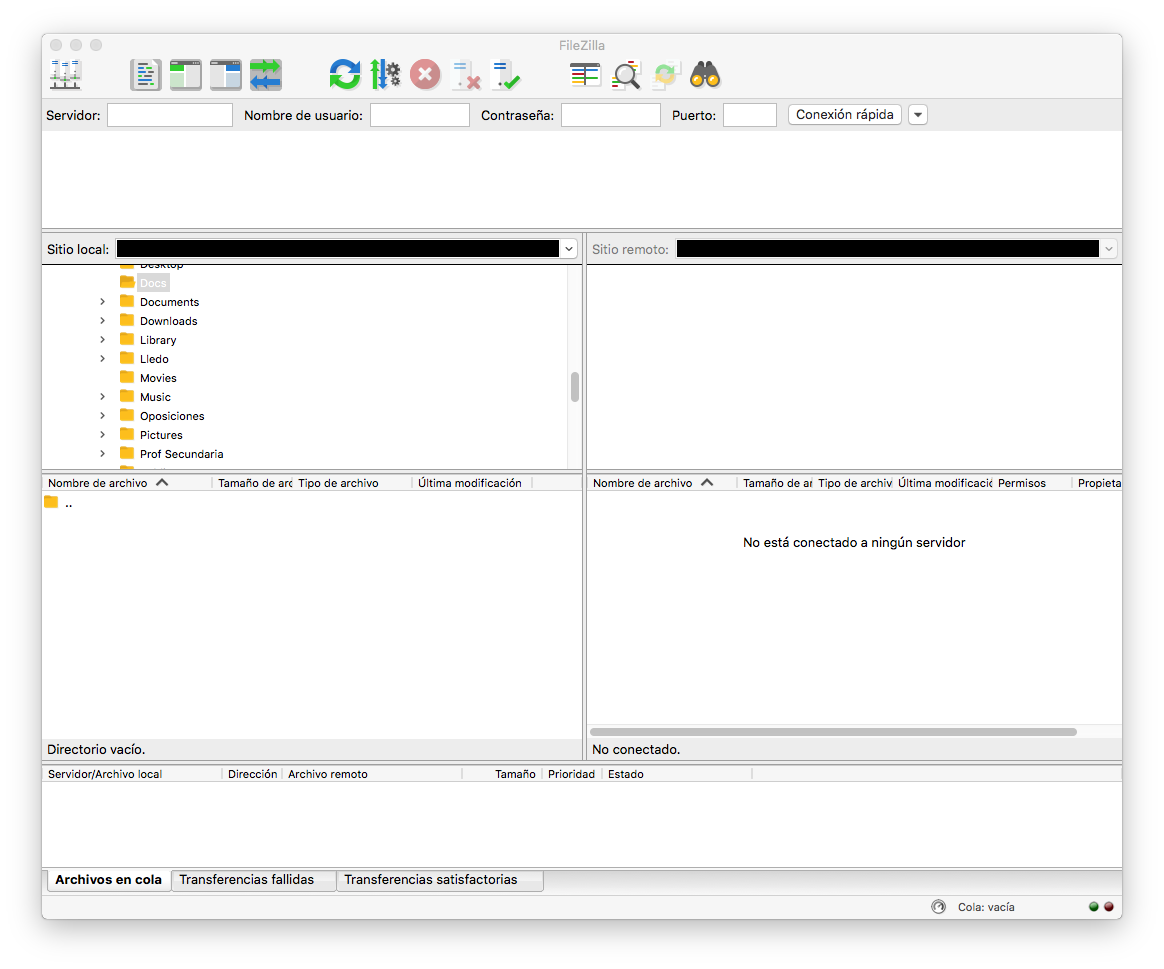Viewport: 1164px width, 969px height.
Task: Click the binoculars file search icon
Action: (x=705, y=75)
